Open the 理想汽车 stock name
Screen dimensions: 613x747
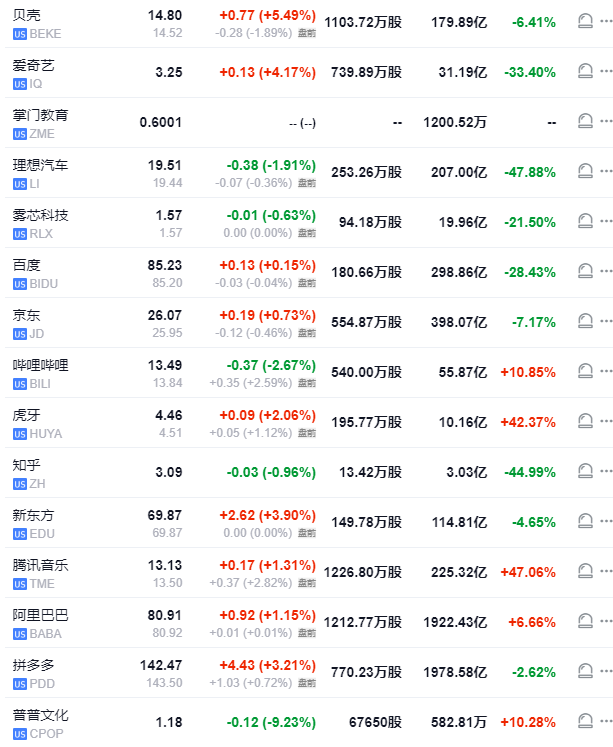pyautogui.click(x=40, y=165)
